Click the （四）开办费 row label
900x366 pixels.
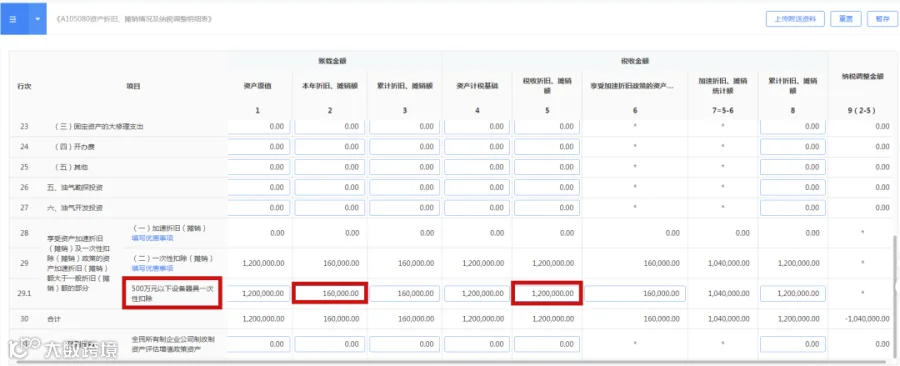click(x=74, y=147)
